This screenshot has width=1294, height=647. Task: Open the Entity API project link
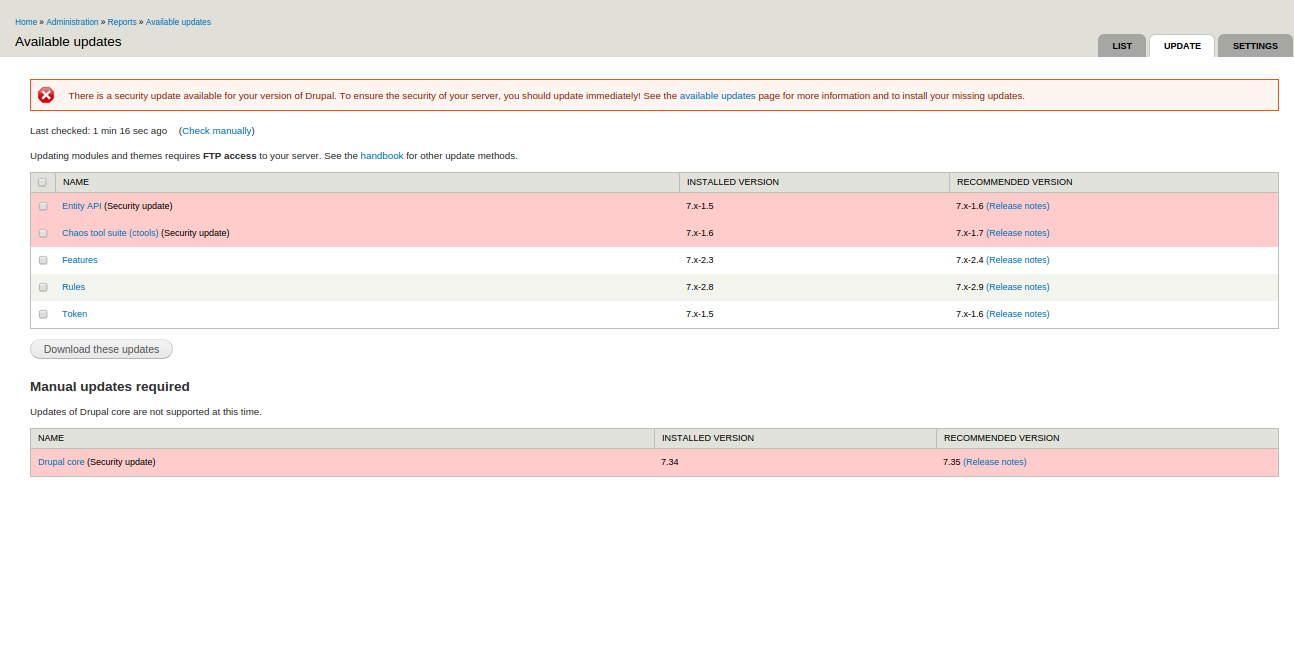[x=82, y=206]
